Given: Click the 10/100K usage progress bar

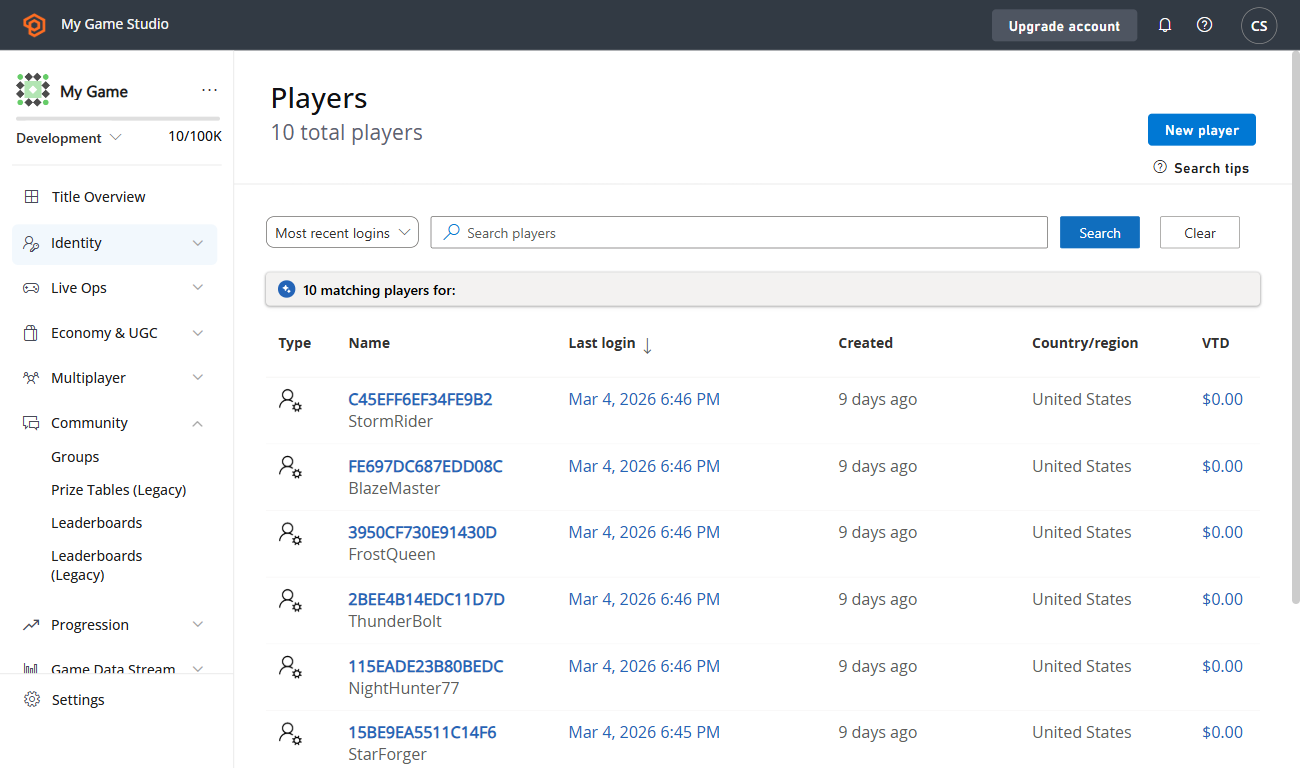Looking at the screenshot, I should click(x=118, y=119).
